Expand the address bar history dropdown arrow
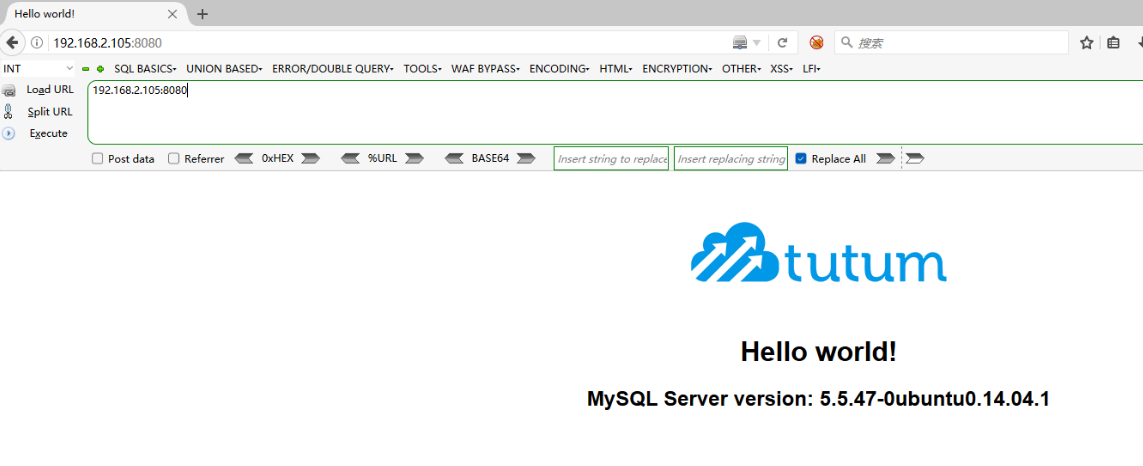Screen dimensions: 1143x466 click(757, 43)
